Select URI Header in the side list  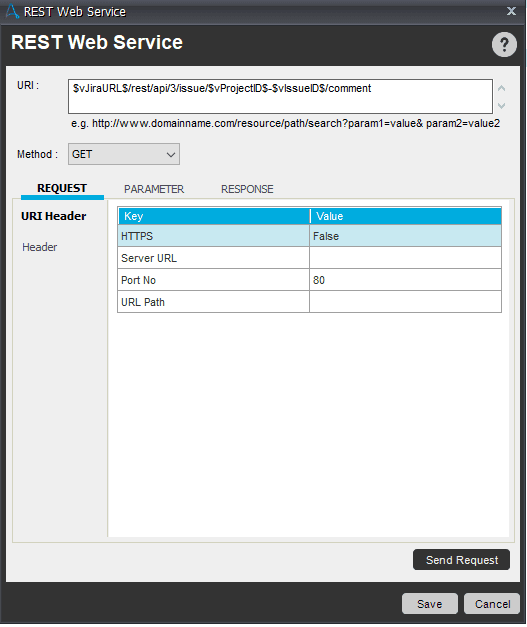tap(54, 216)
